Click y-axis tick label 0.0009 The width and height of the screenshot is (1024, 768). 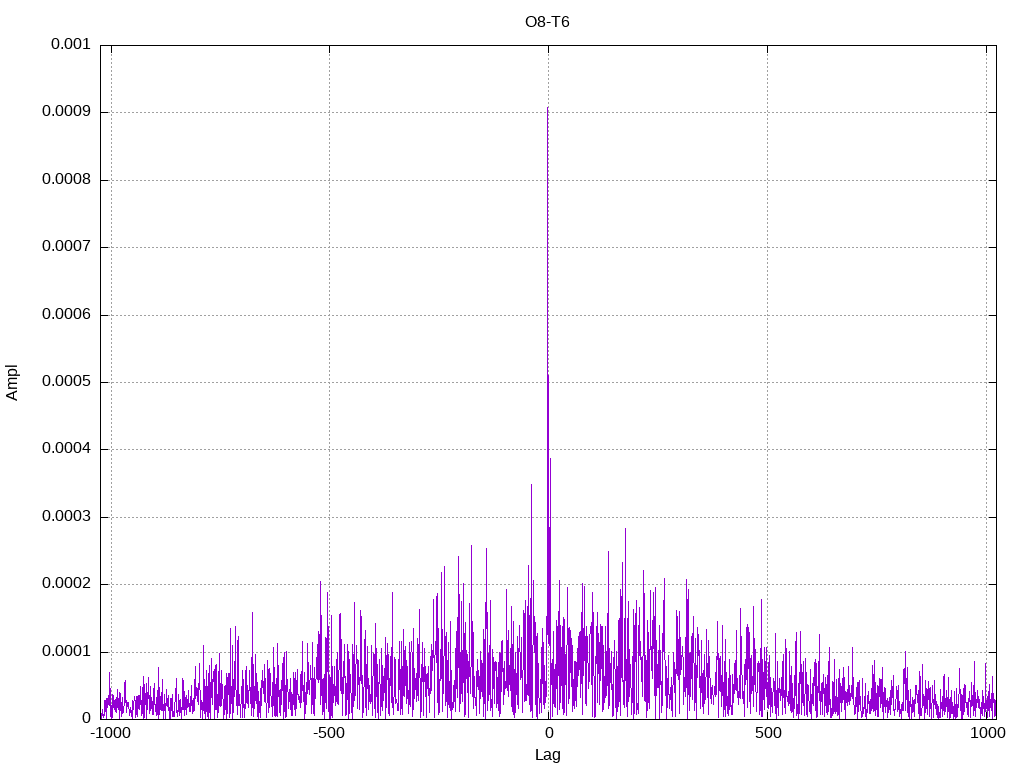tap(66, 112)
